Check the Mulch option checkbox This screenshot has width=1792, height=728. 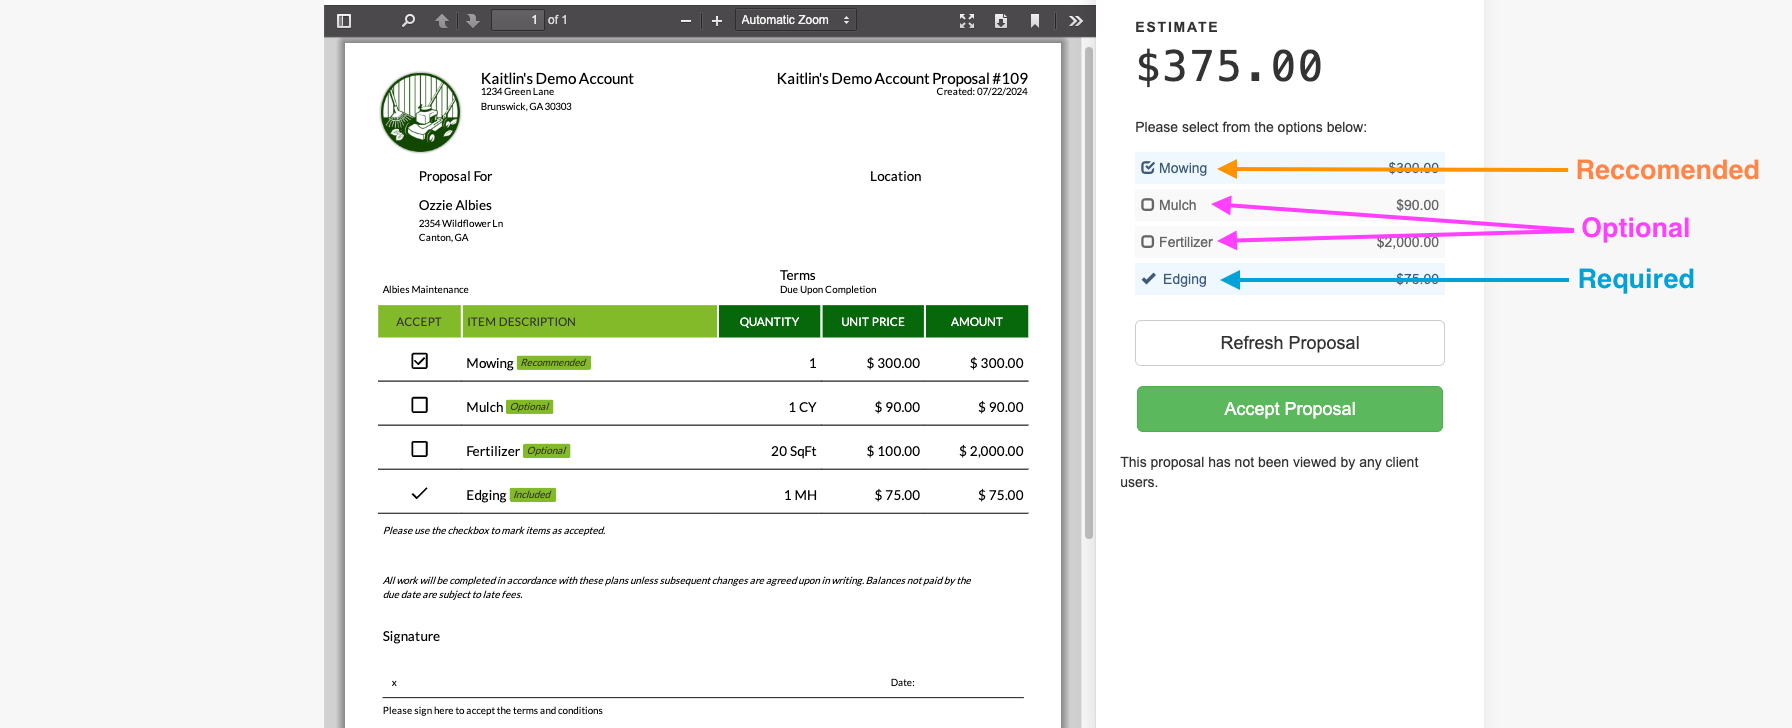coord(1148,205)
